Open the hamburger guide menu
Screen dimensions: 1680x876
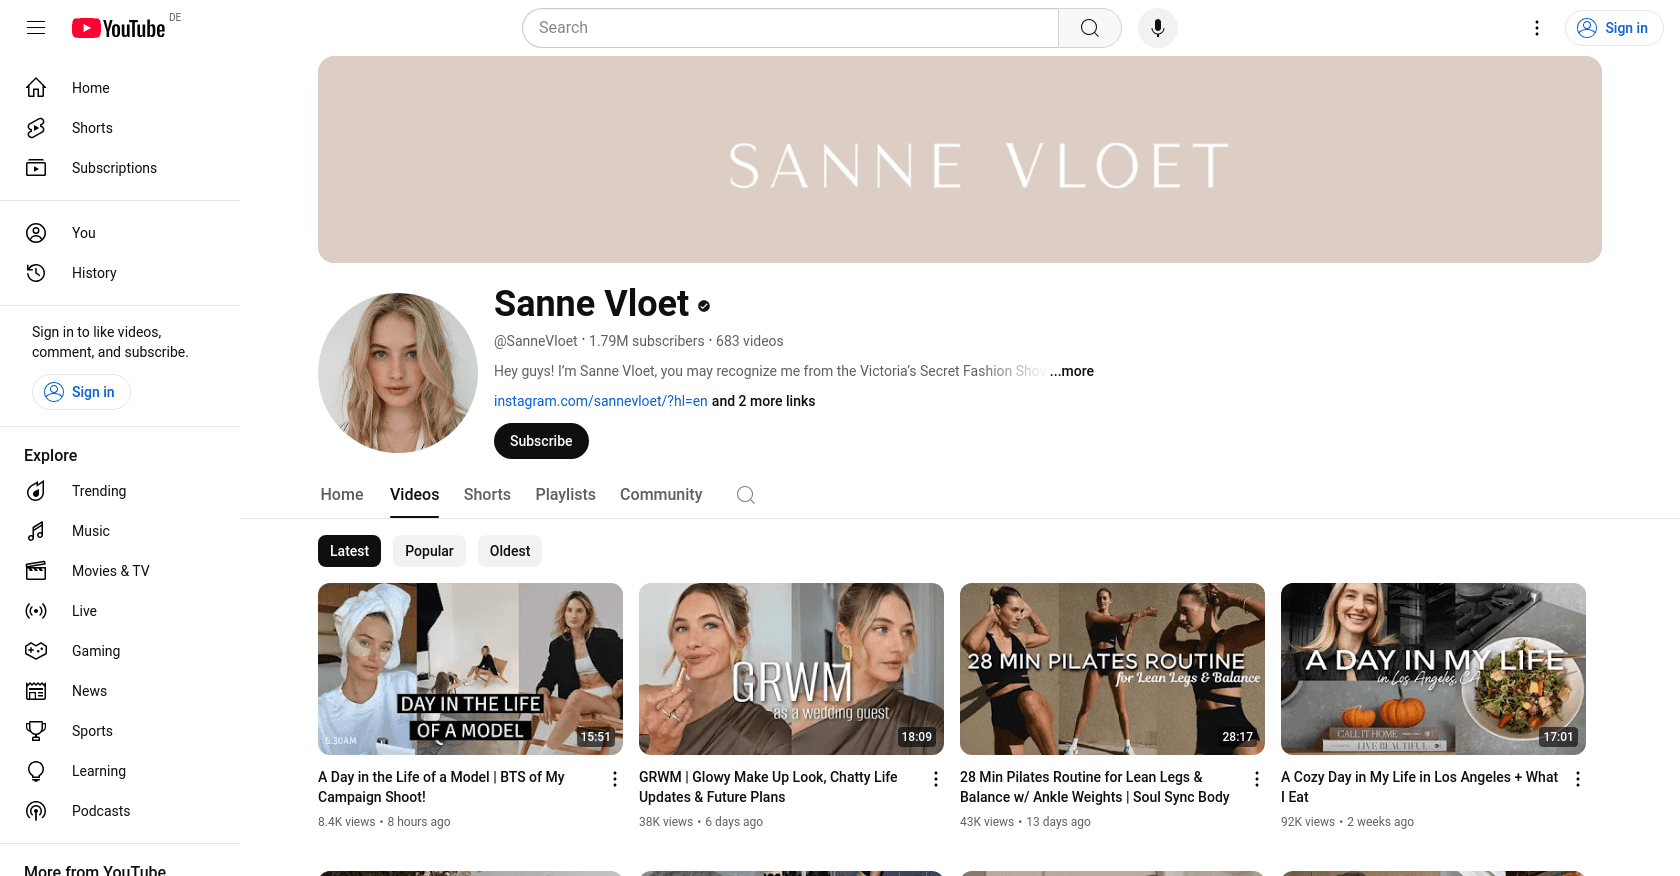pos(36,28)
